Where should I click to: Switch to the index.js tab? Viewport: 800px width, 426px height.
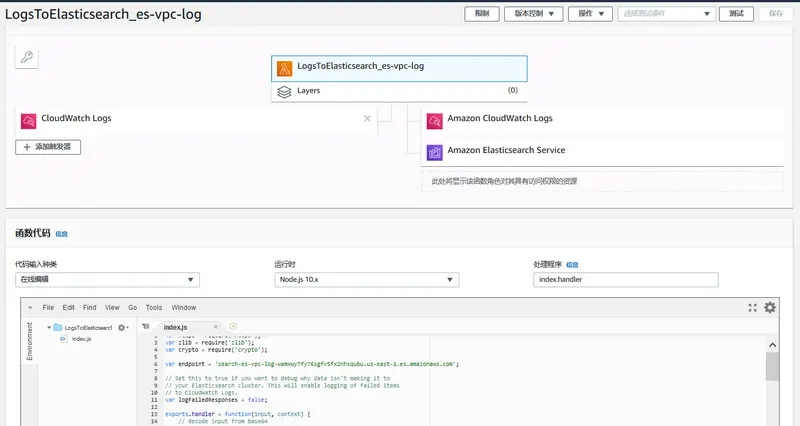(x=176, y=327)
